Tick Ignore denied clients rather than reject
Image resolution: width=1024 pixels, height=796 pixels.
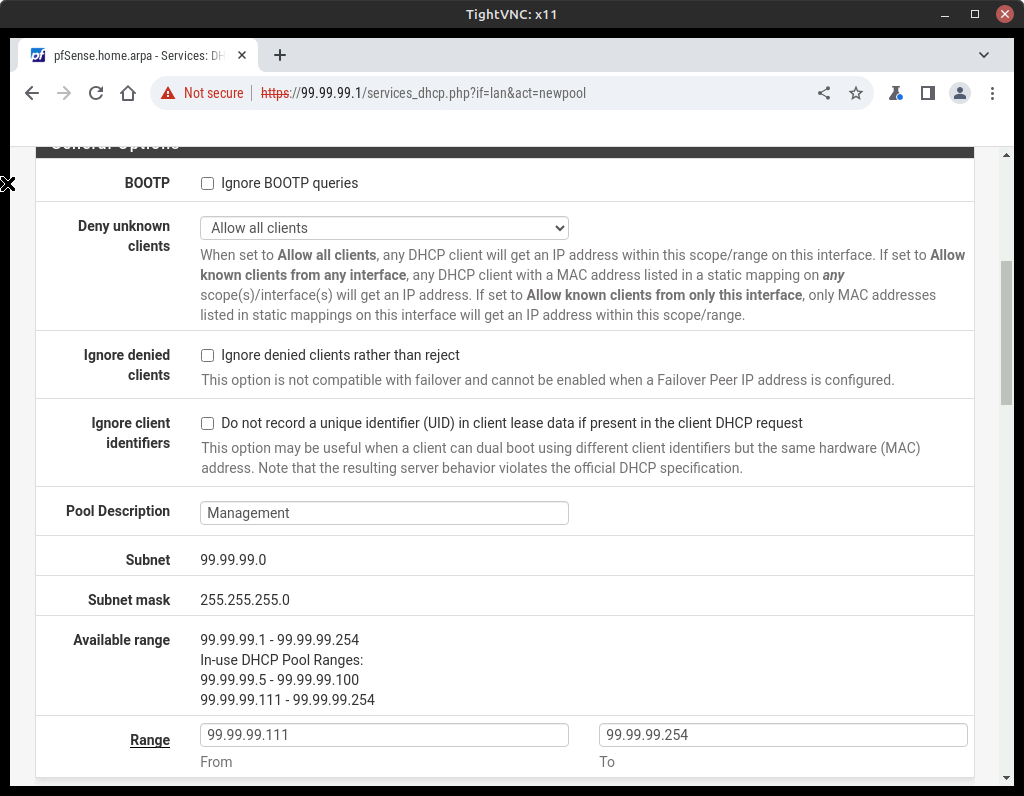click(x=207, y=355)
